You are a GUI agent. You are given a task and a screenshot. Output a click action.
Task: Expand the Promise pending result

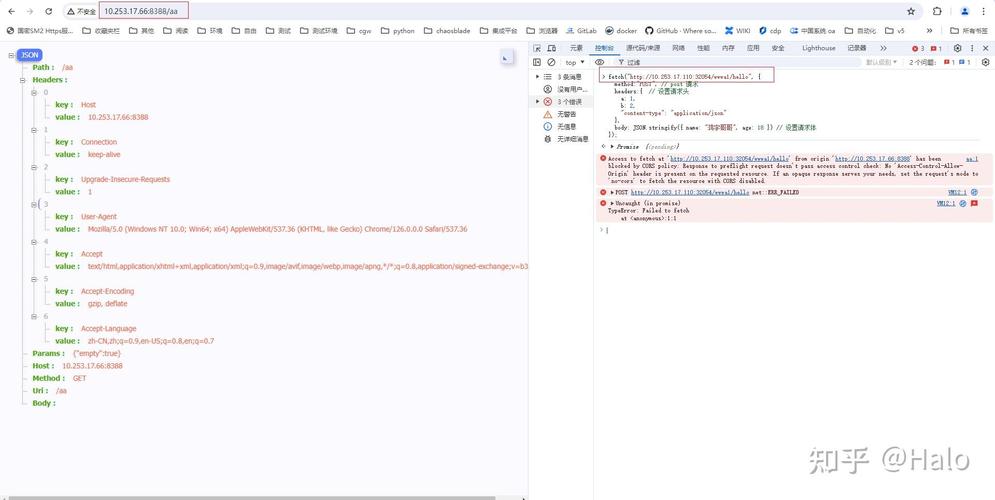pyautogui.click(x=612, y=147)
